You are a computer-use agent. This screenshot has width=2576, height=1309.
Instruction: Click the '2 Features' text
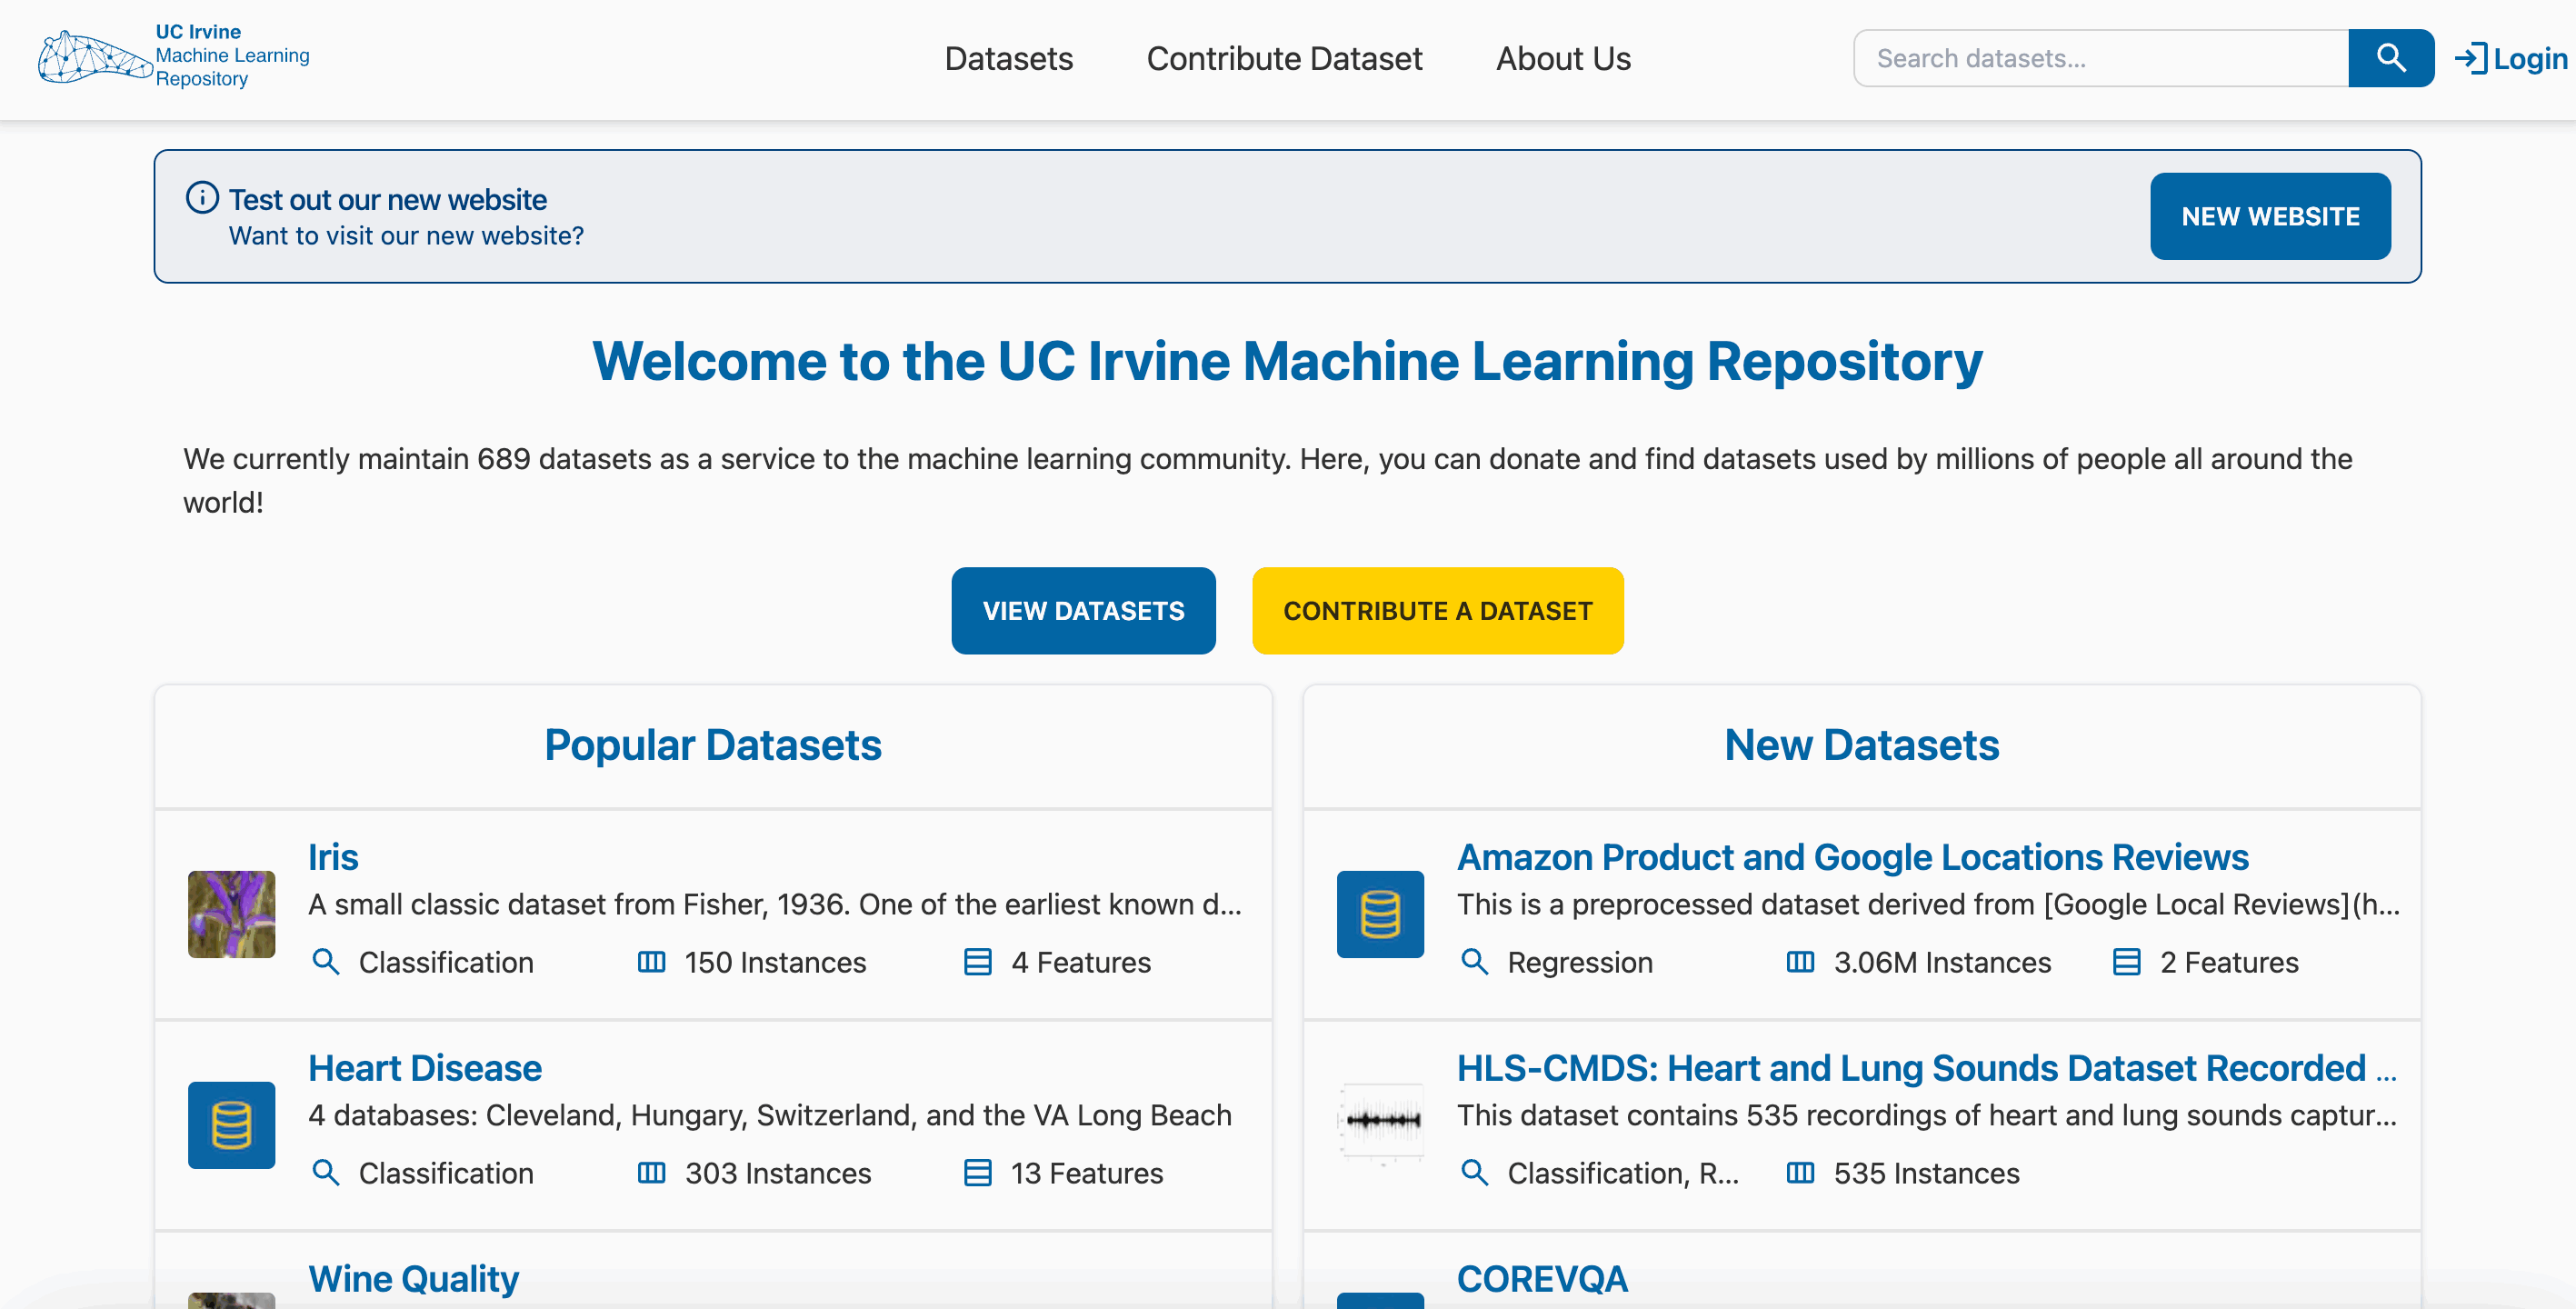pos(2228,962)
